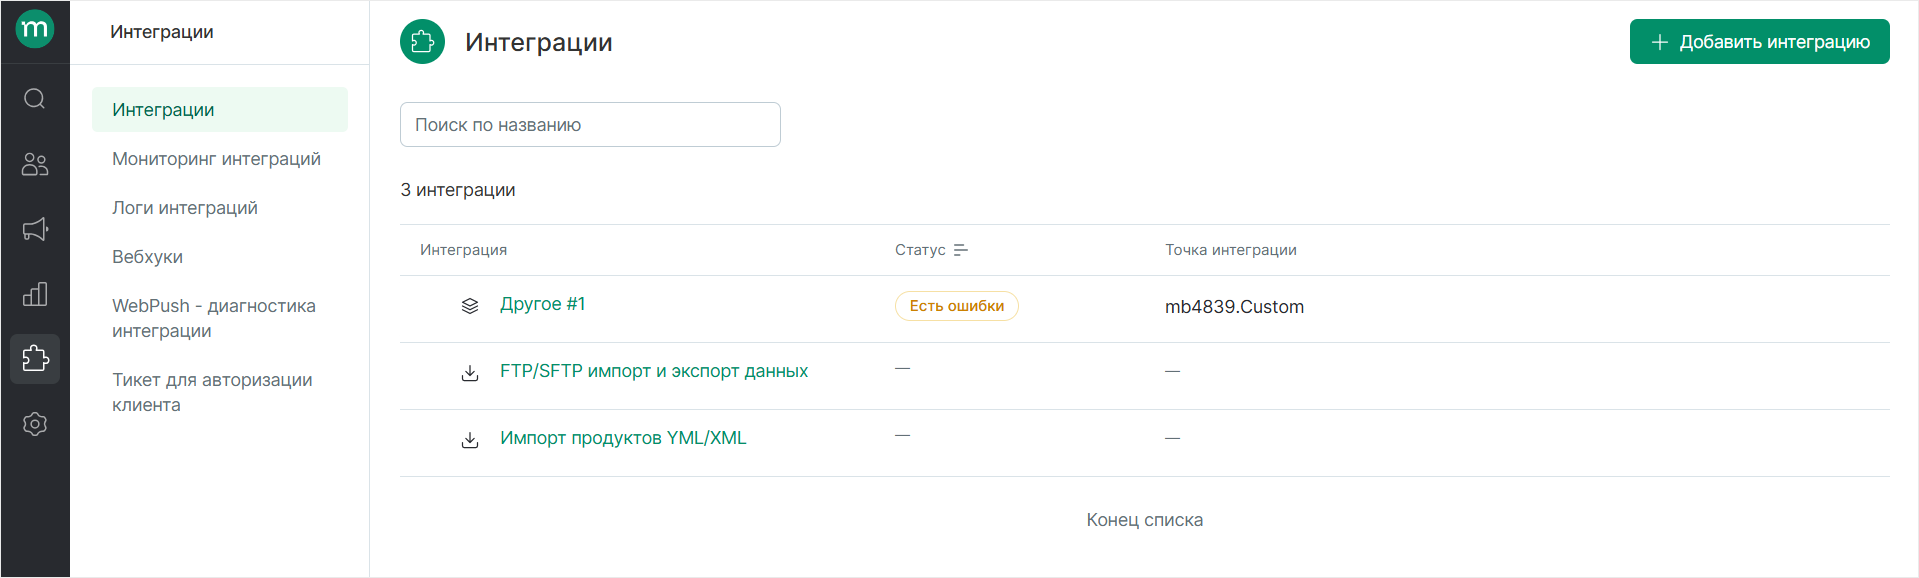Open Тикет для авторизации клиента

pyautogui.click(x=212, y=392)
